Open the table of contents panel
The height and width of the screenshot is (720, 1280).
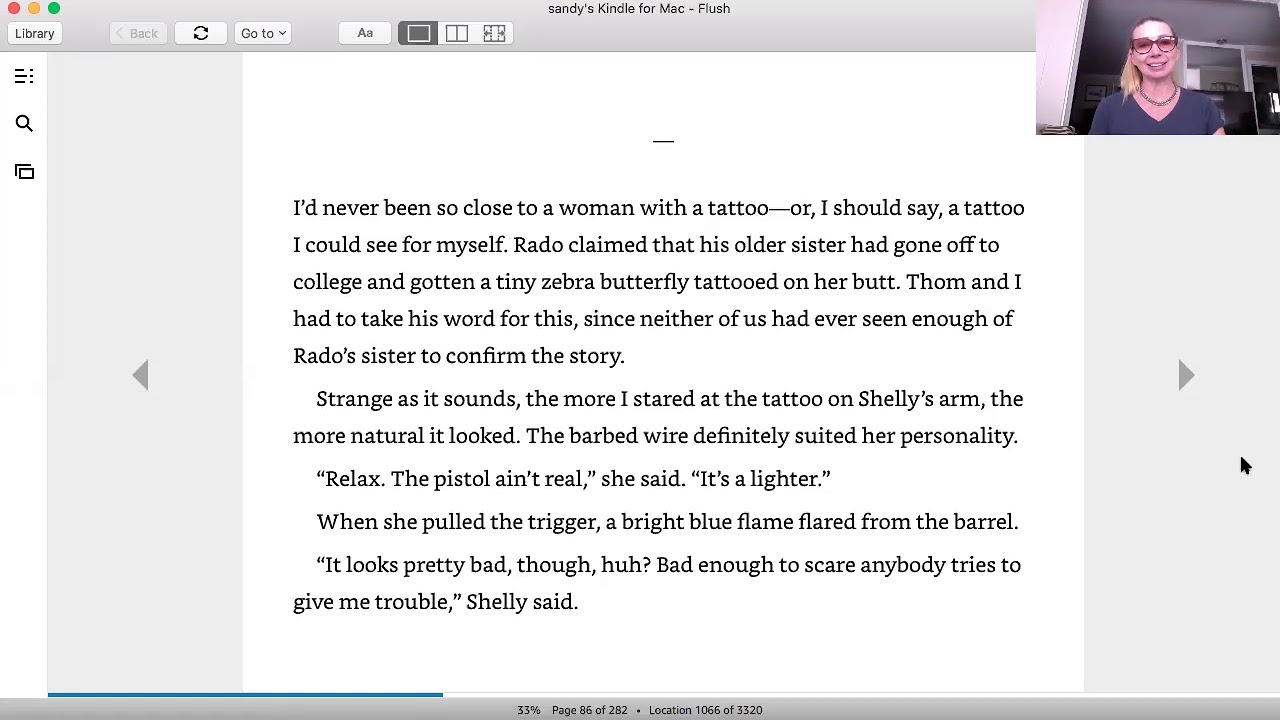pos(24,77)
